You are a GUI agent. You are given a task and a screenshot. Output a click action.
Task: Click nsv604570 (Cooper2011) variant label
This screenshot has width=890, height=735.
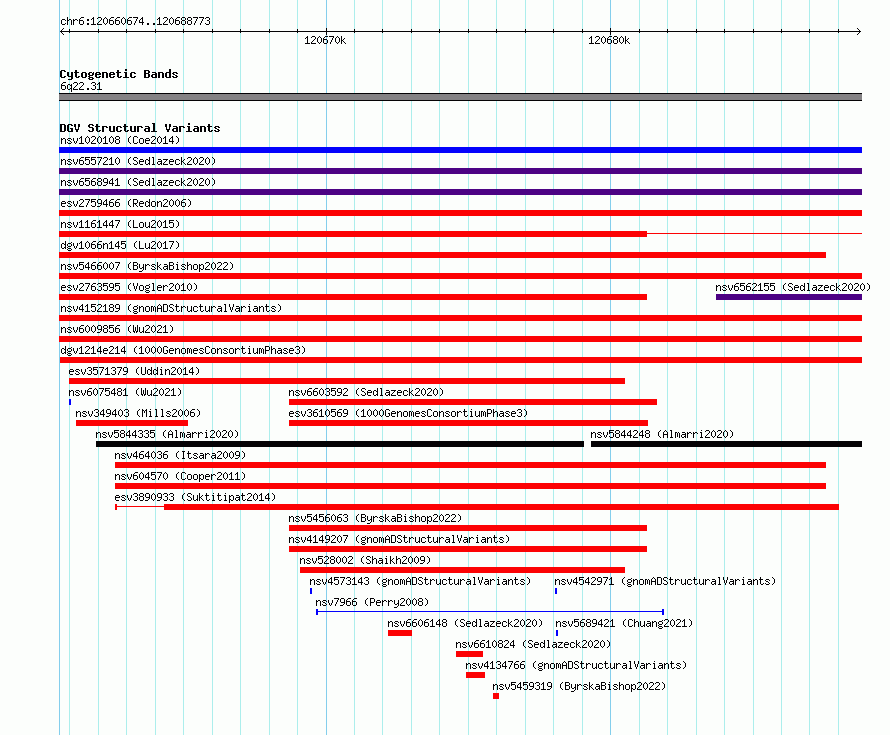point(180,476)
